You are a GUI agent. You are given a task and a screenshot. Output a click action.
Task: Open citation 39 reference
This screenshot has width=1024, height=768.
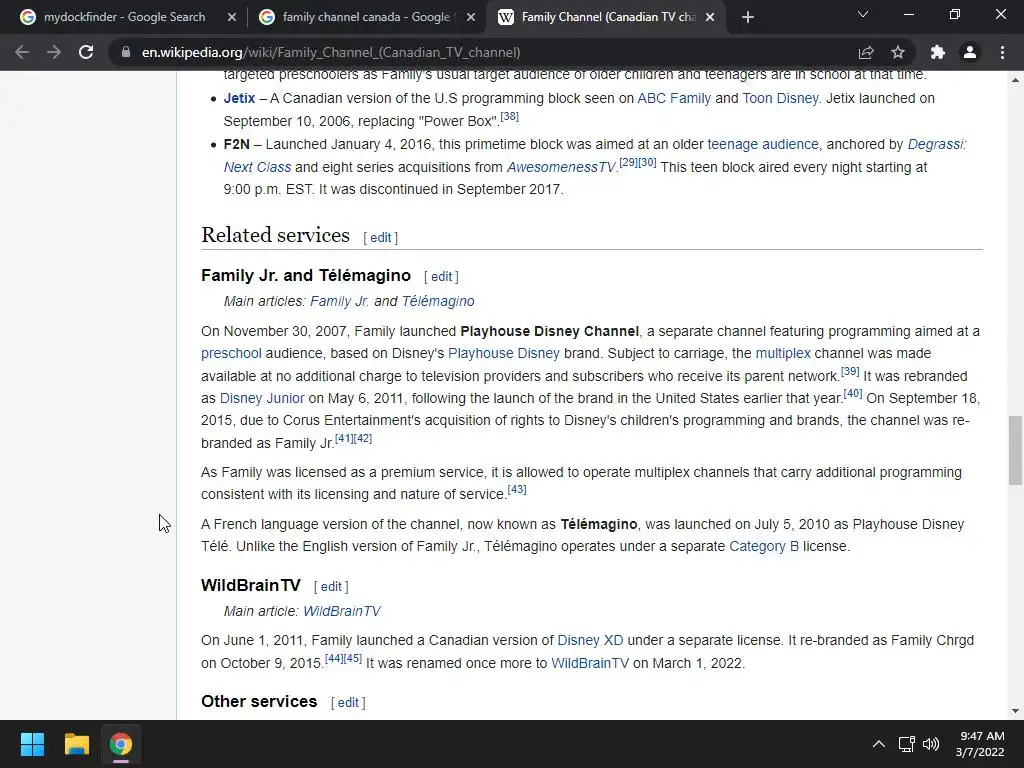[850, 371]
